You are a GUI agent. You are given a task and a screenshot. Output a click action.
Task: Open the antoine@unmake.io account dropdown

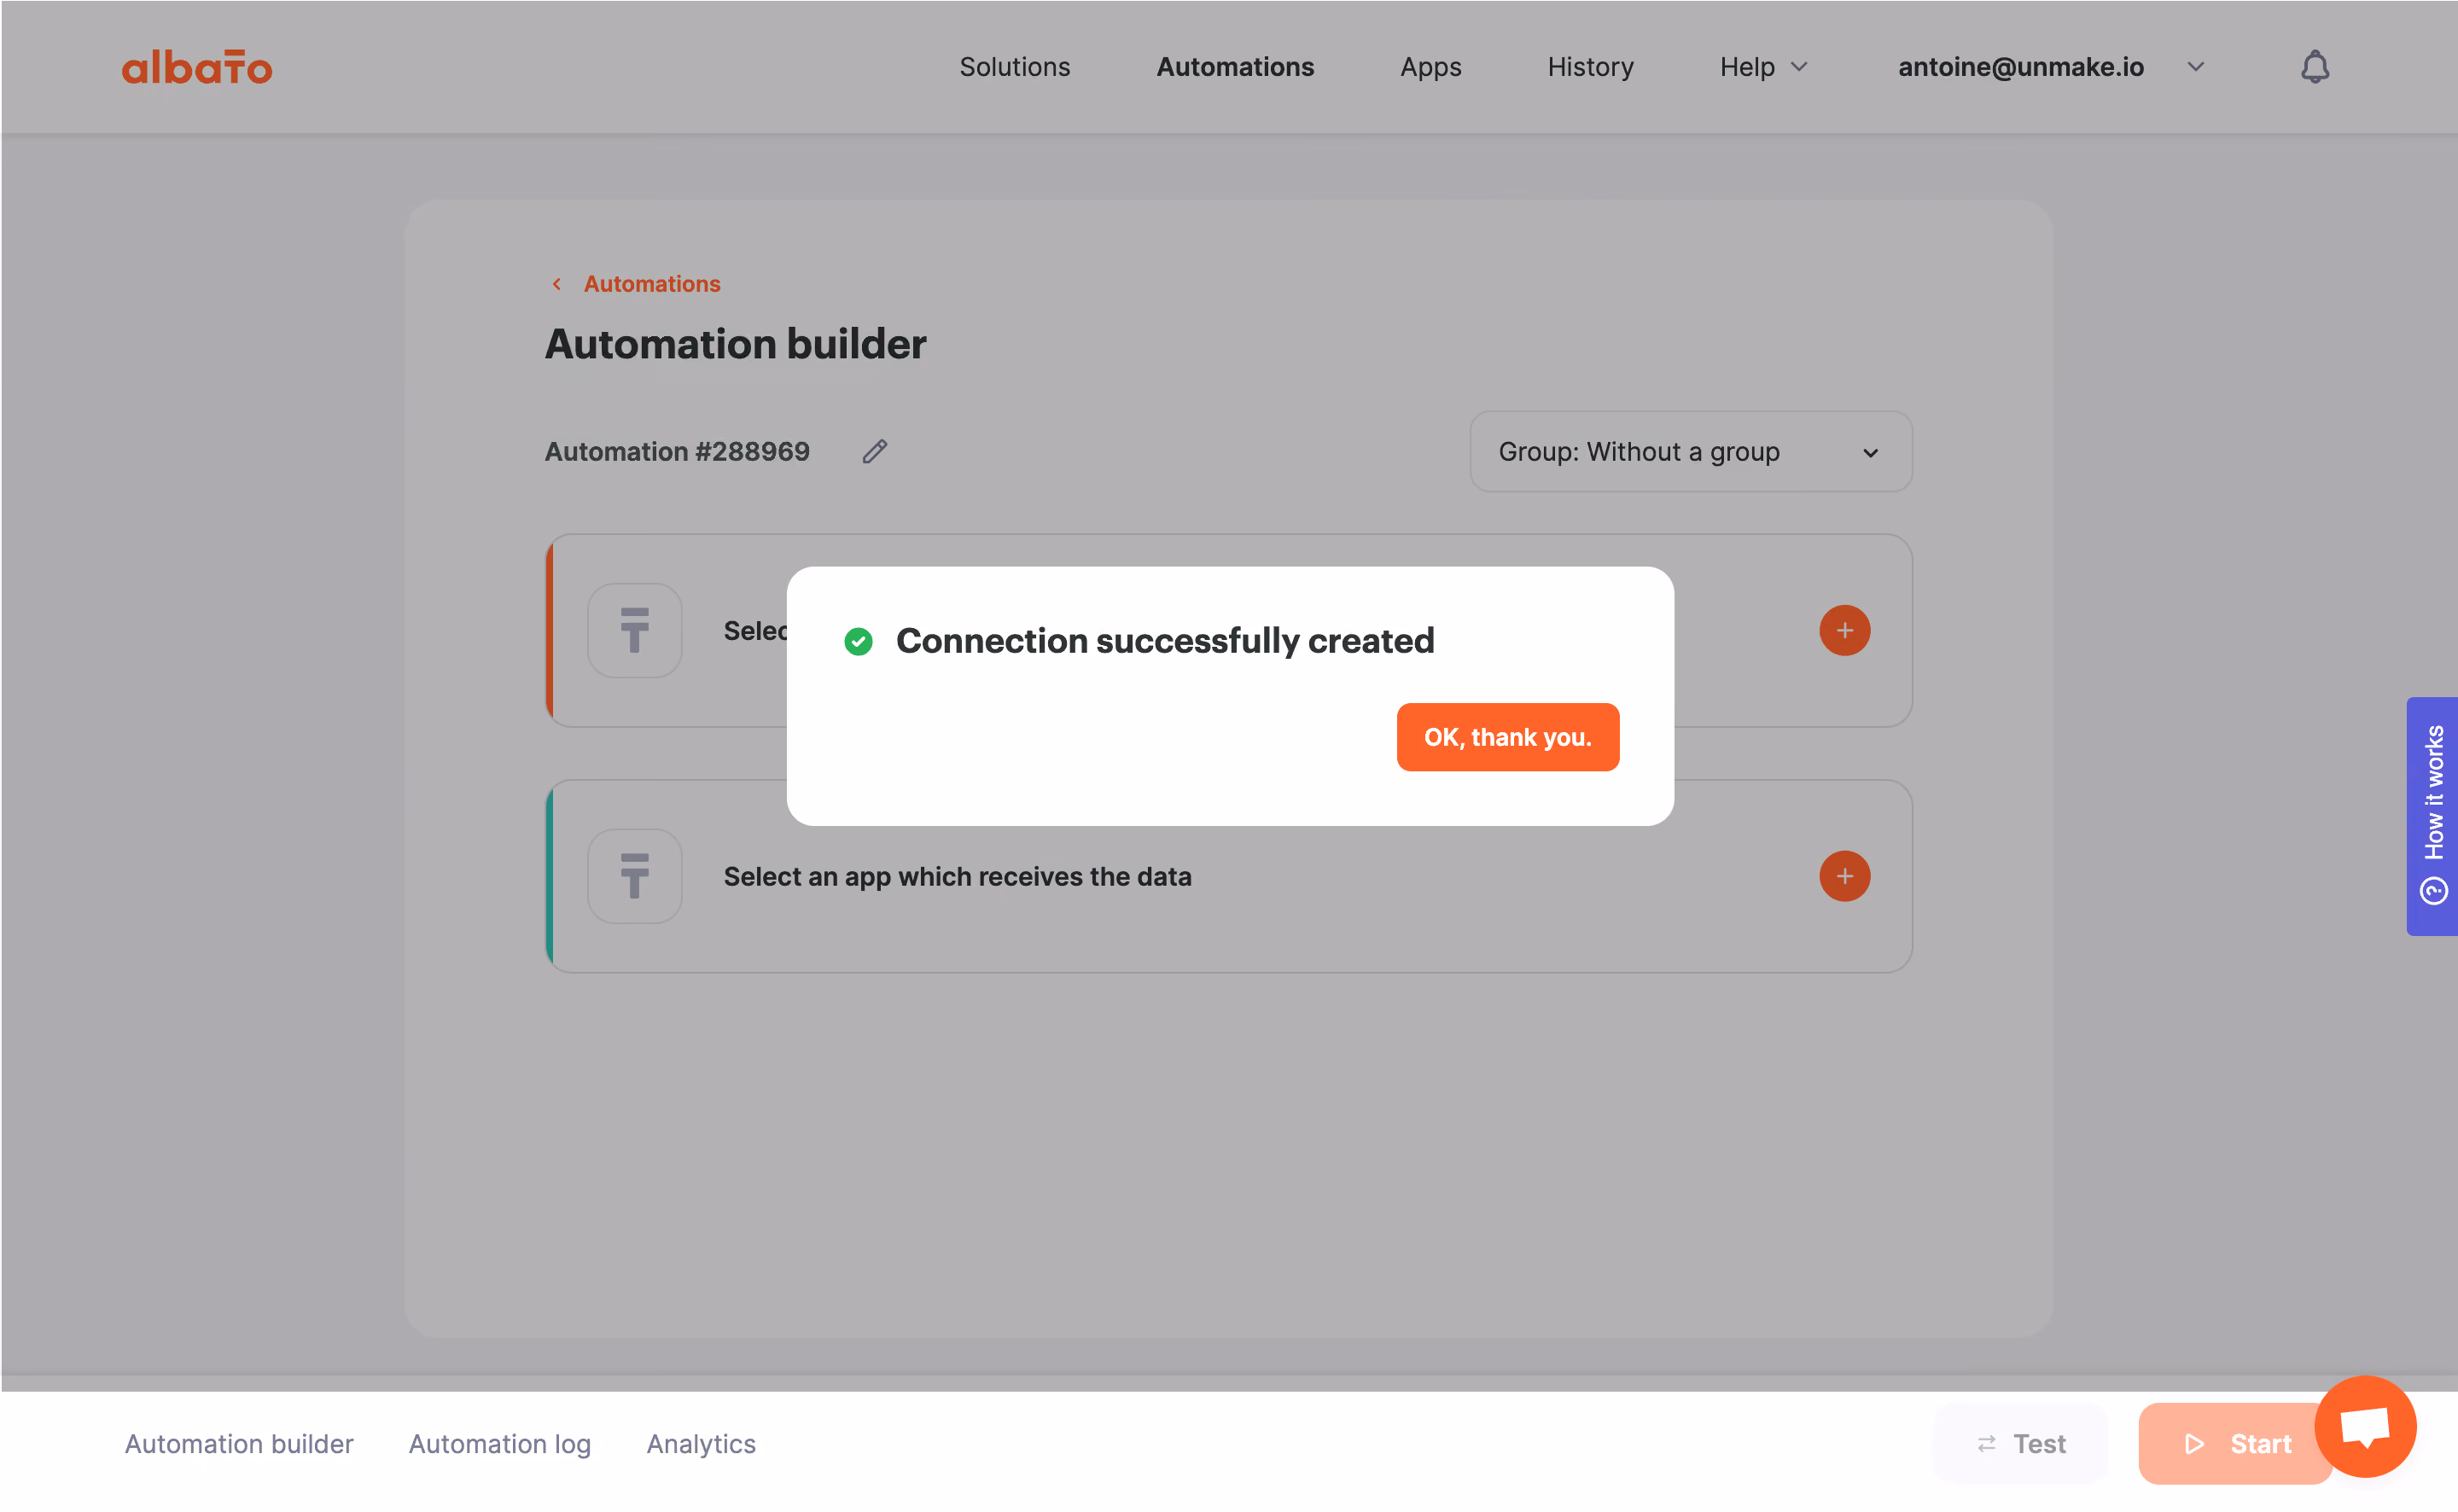pyautogui.click(x=2051, y=67)
